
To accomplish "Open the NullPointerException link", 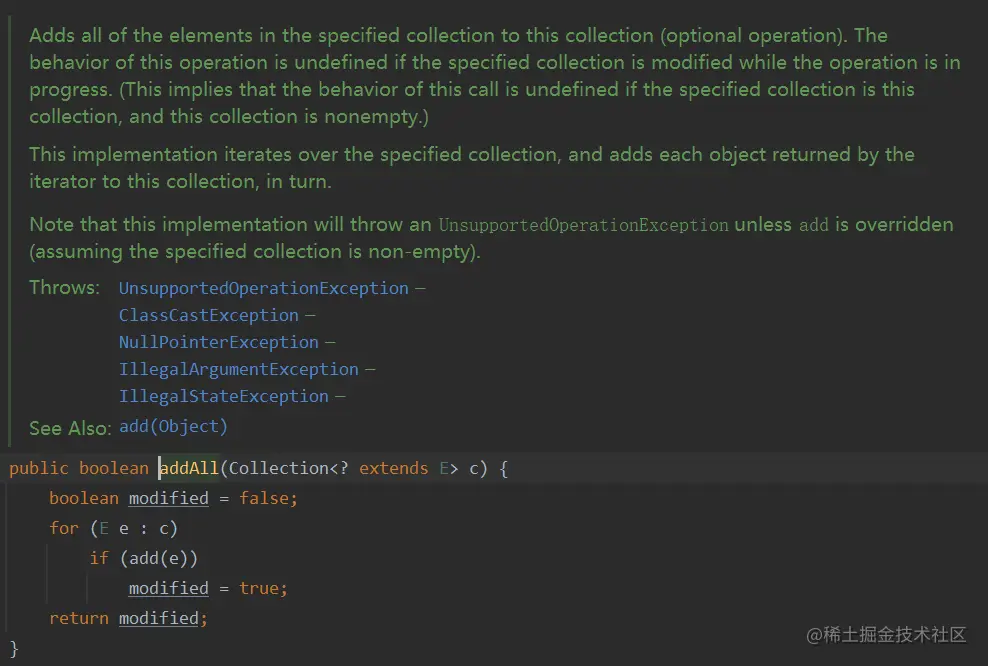I will (x=219, y=342).
